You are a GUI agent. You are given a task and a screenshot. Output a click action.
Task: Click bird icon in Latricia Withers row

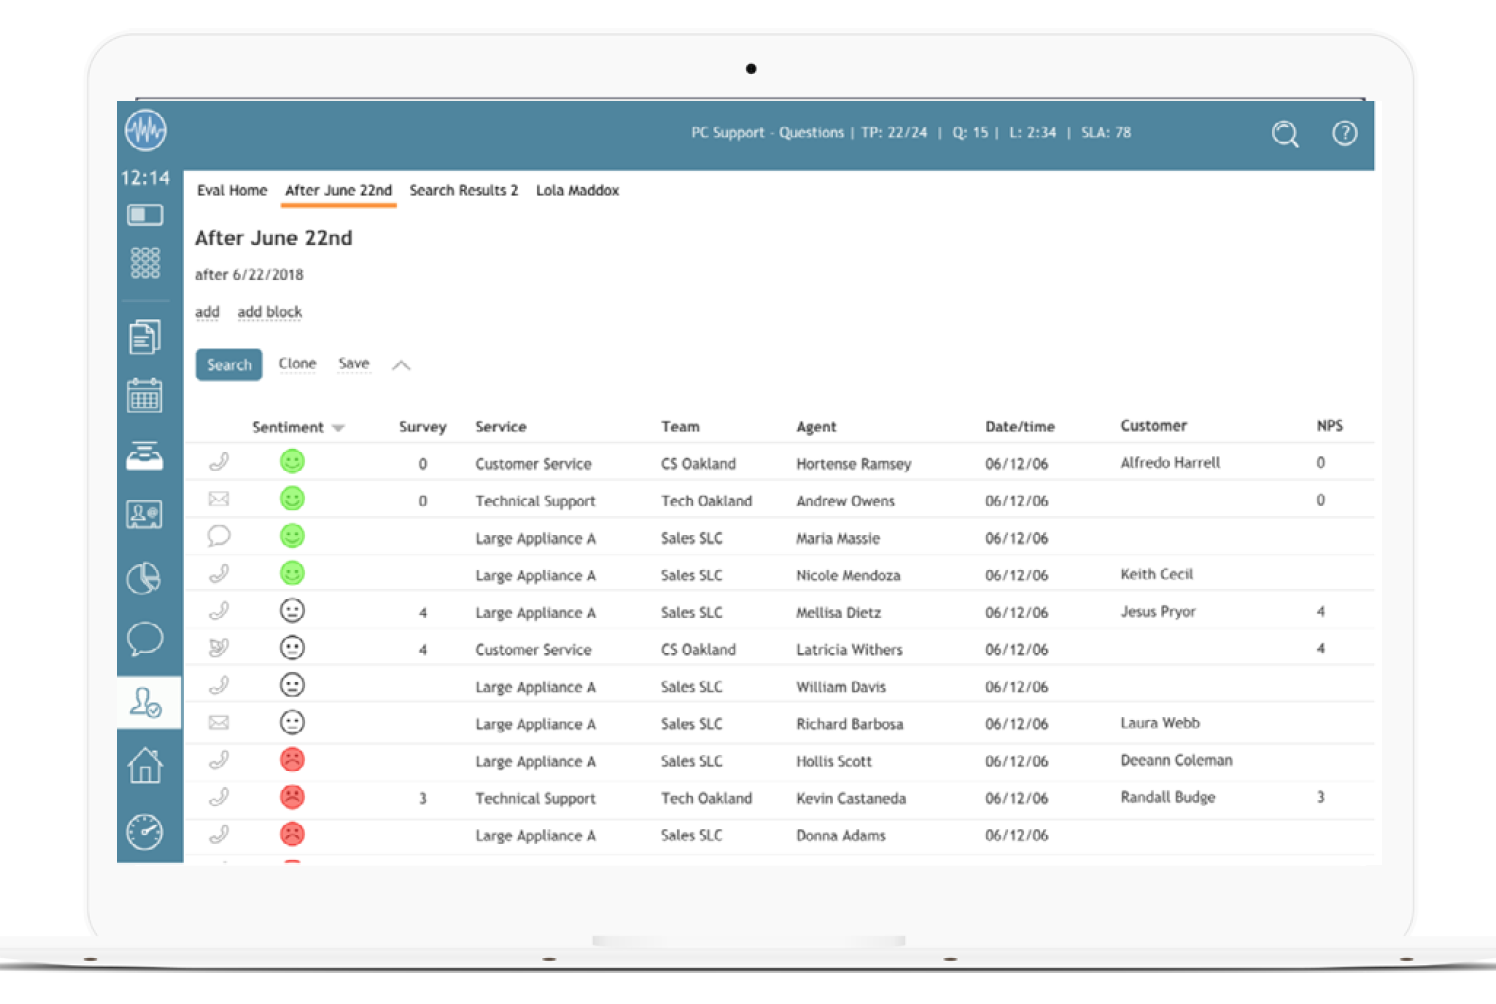pos(219,648)
